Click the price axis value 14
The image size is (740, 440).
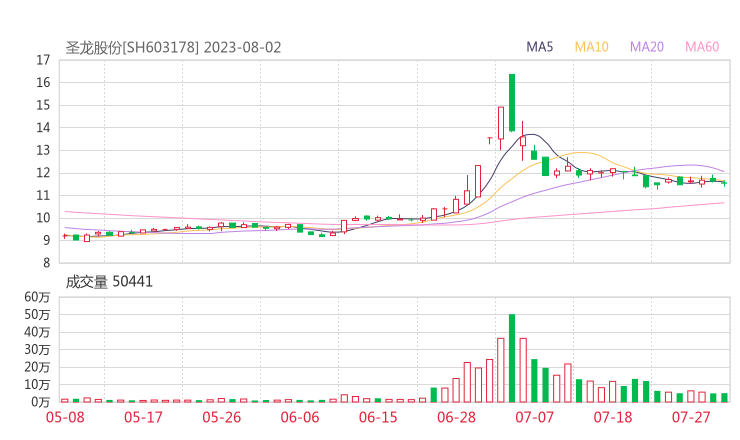click(43, 127)
